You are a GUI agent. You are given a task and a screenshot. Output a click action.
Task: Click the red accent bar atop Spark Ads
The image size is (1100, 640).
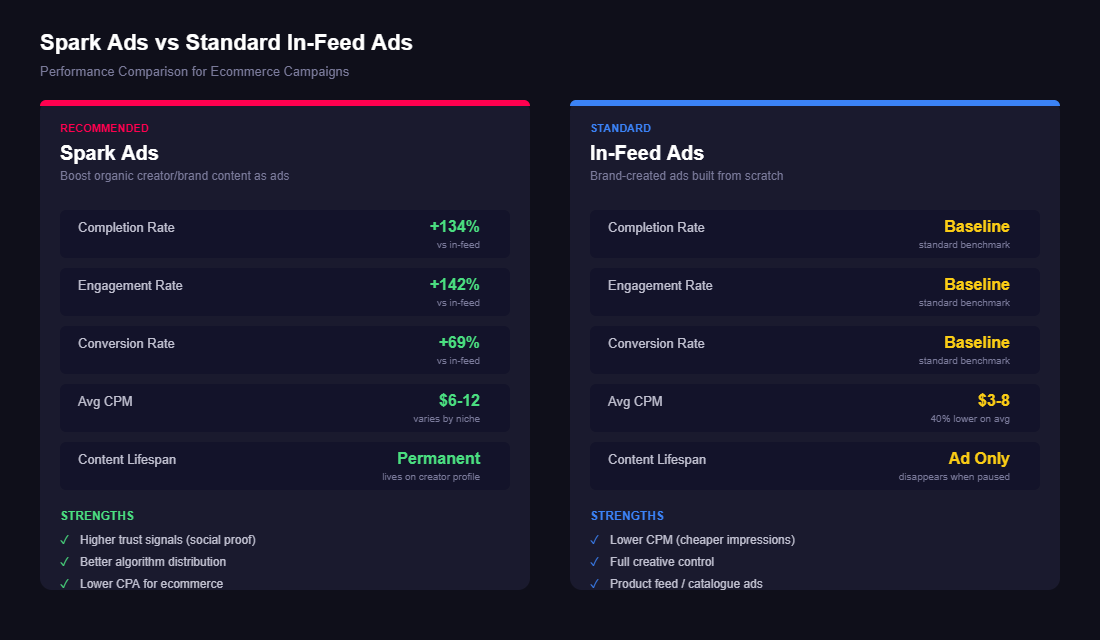click(x=284, y=102)
